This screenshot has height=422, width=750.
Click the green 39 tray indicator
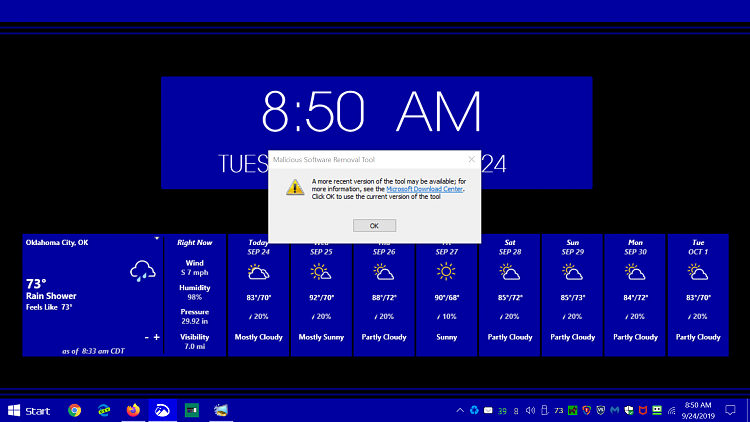pyautogui.click(x=502, y=411)
